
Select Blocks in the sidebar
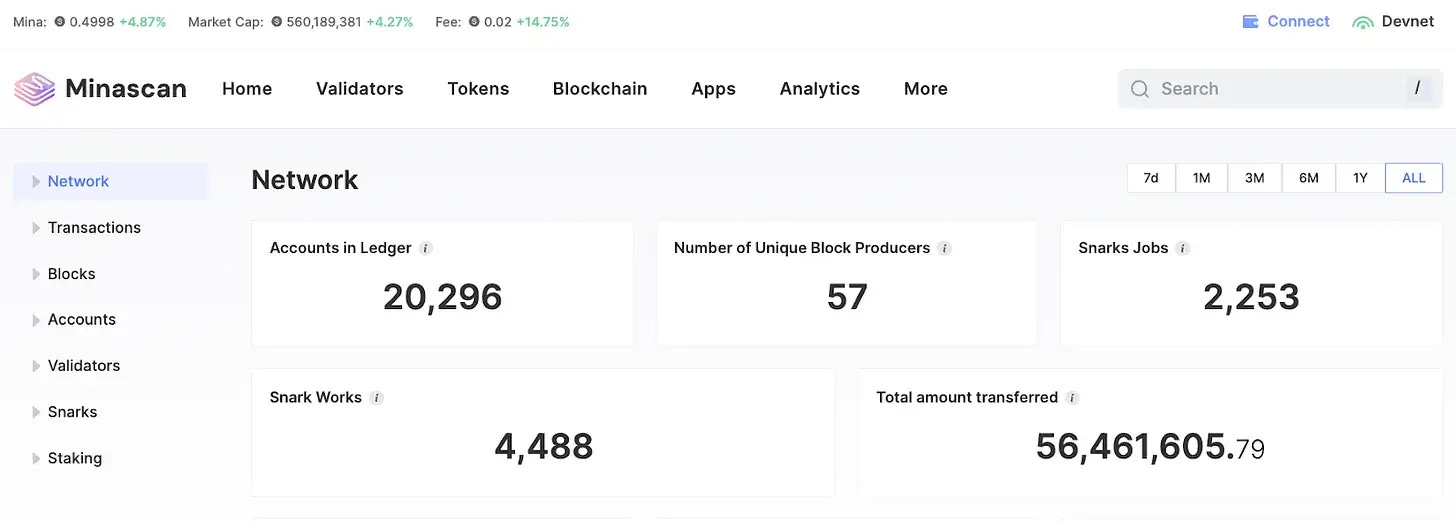(x=72, y=274)
